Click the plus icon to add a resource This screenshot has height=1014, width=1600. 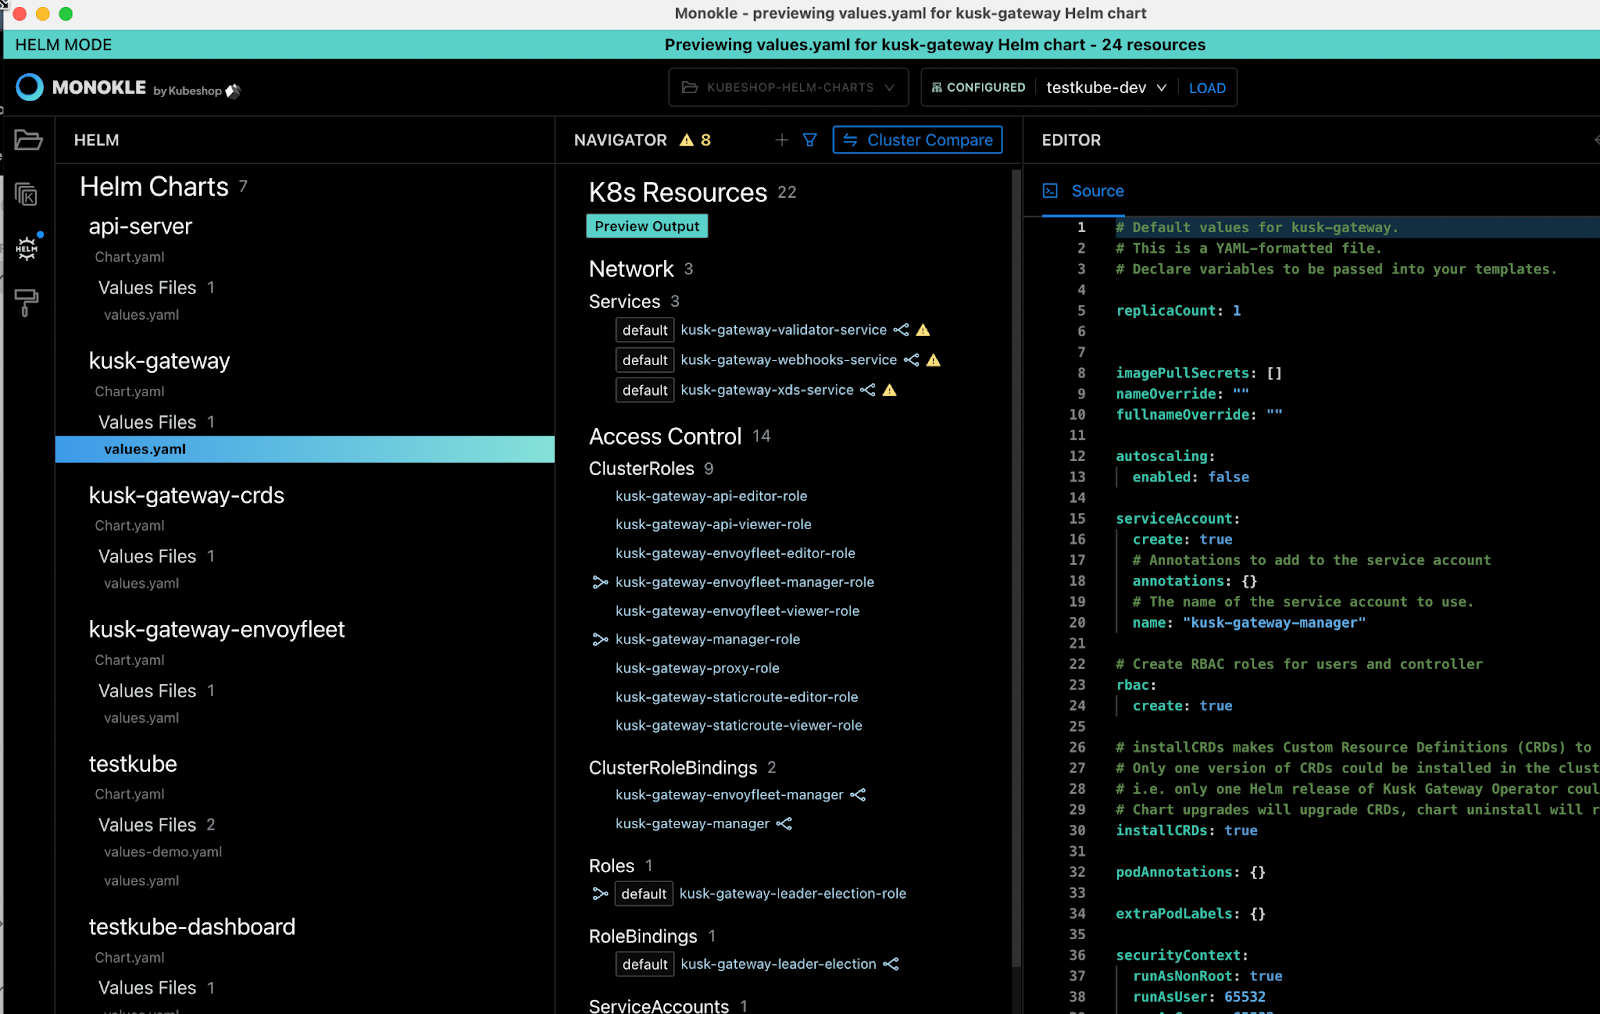(782, 140)
